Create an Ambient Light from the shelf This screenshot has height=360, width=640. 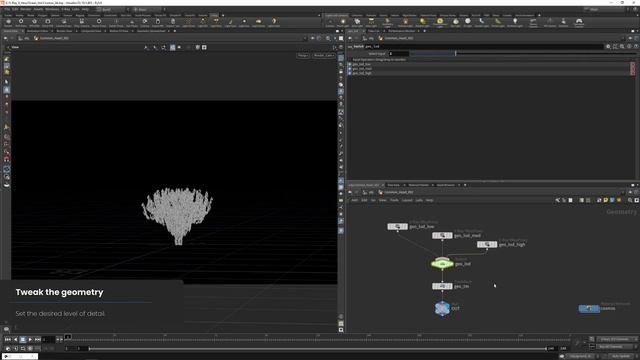515,22
